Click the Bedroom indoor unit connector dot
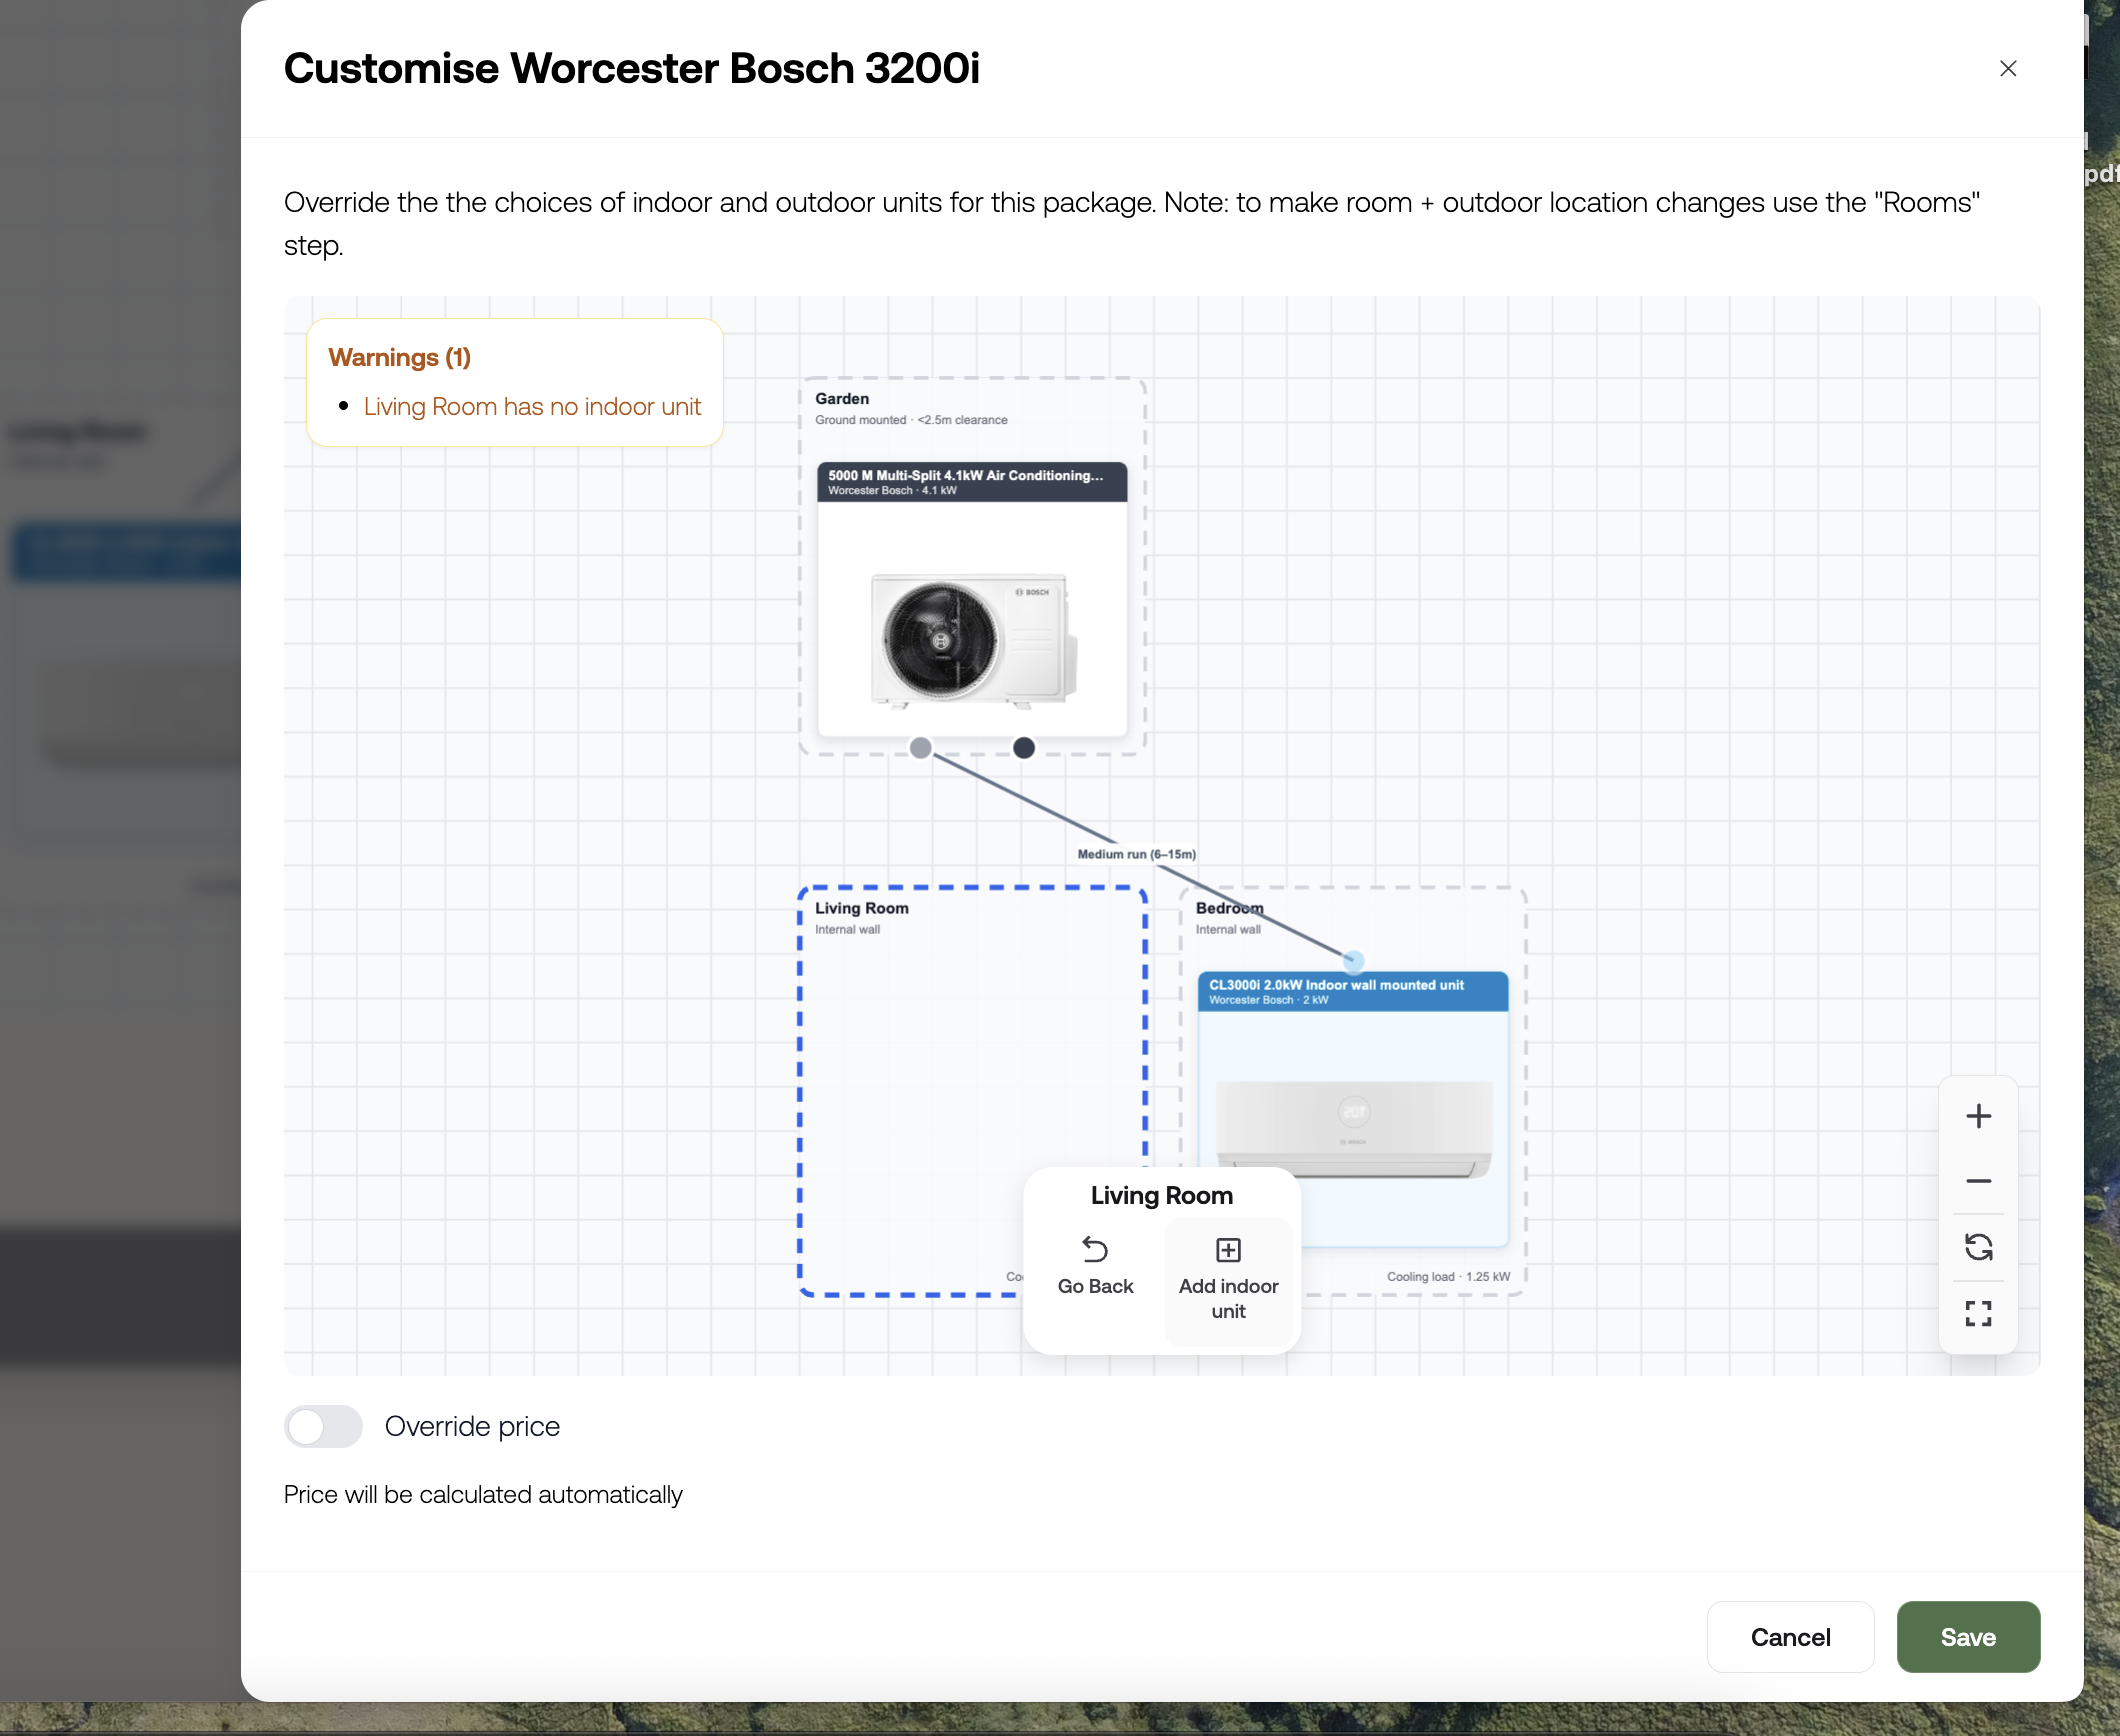Image resolution: width=2120 pixels, height=1736 pixels. [1353, 961]
